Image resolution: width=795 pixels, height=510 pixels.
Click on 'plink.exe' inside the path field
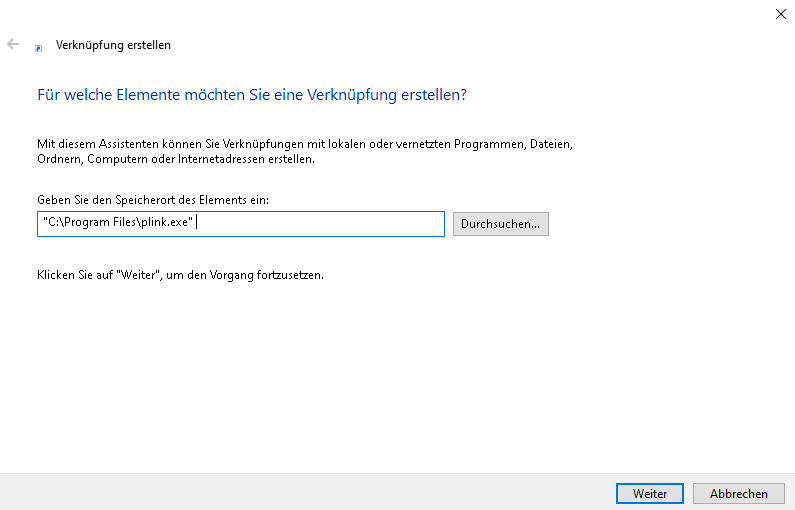click(163, 224)
